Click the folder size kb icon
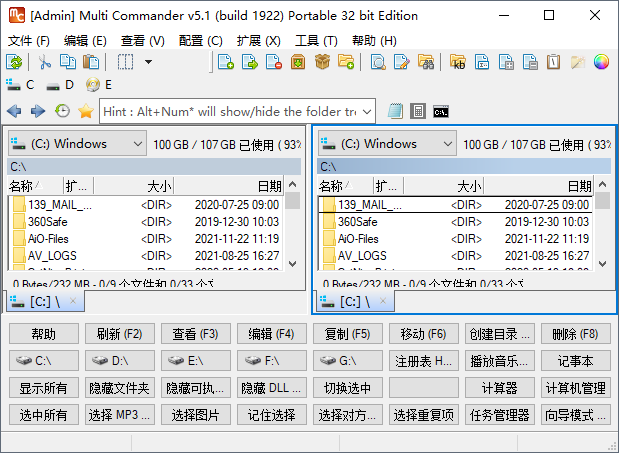 [458, 62]
